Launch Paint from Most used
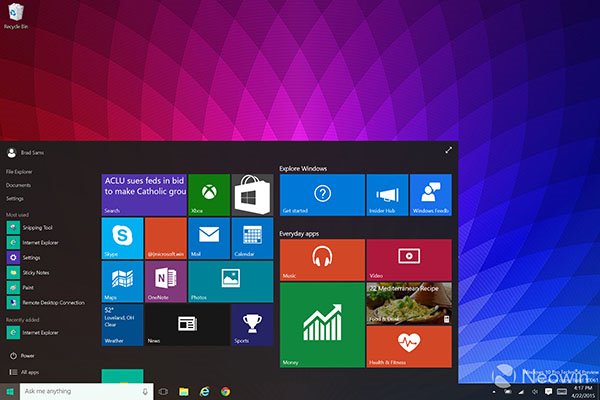This screenshot has height=400, width=600. coord(20,287)
